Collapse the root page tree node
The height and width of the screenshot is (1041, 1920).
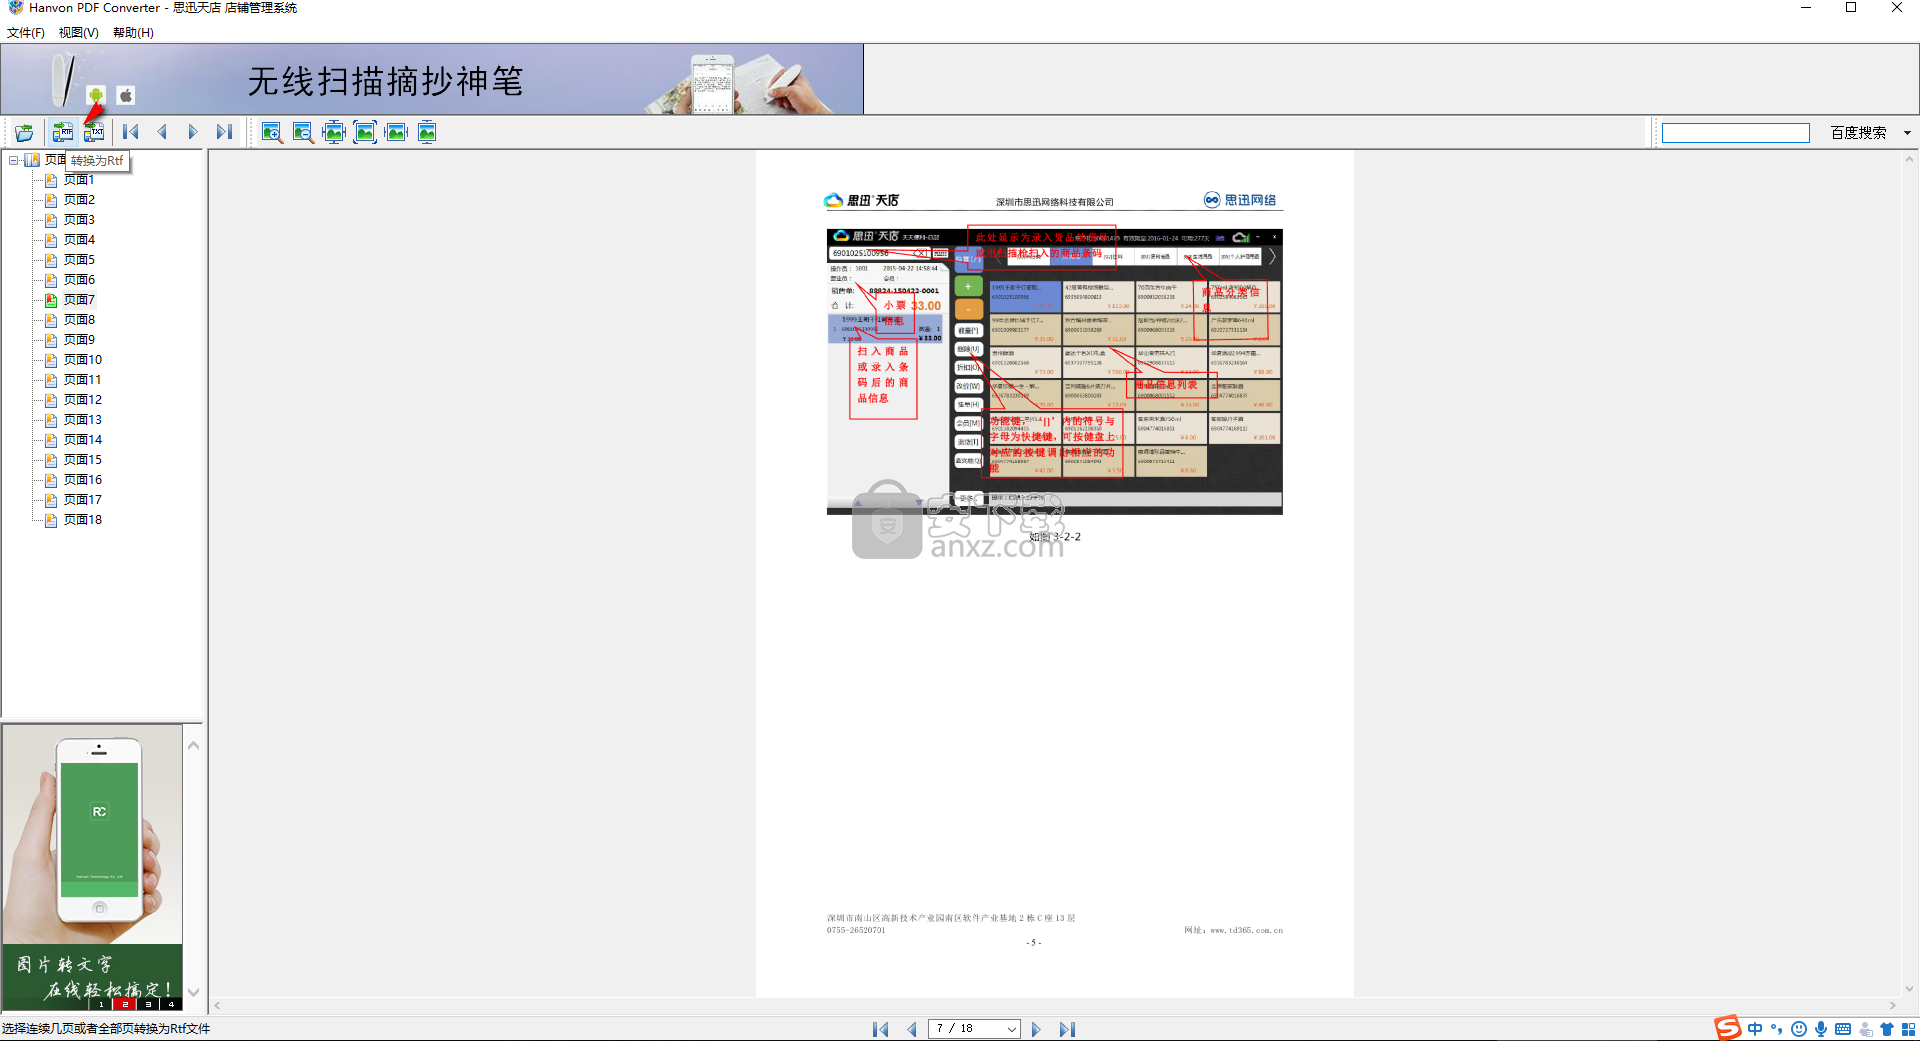click(14, 160)
